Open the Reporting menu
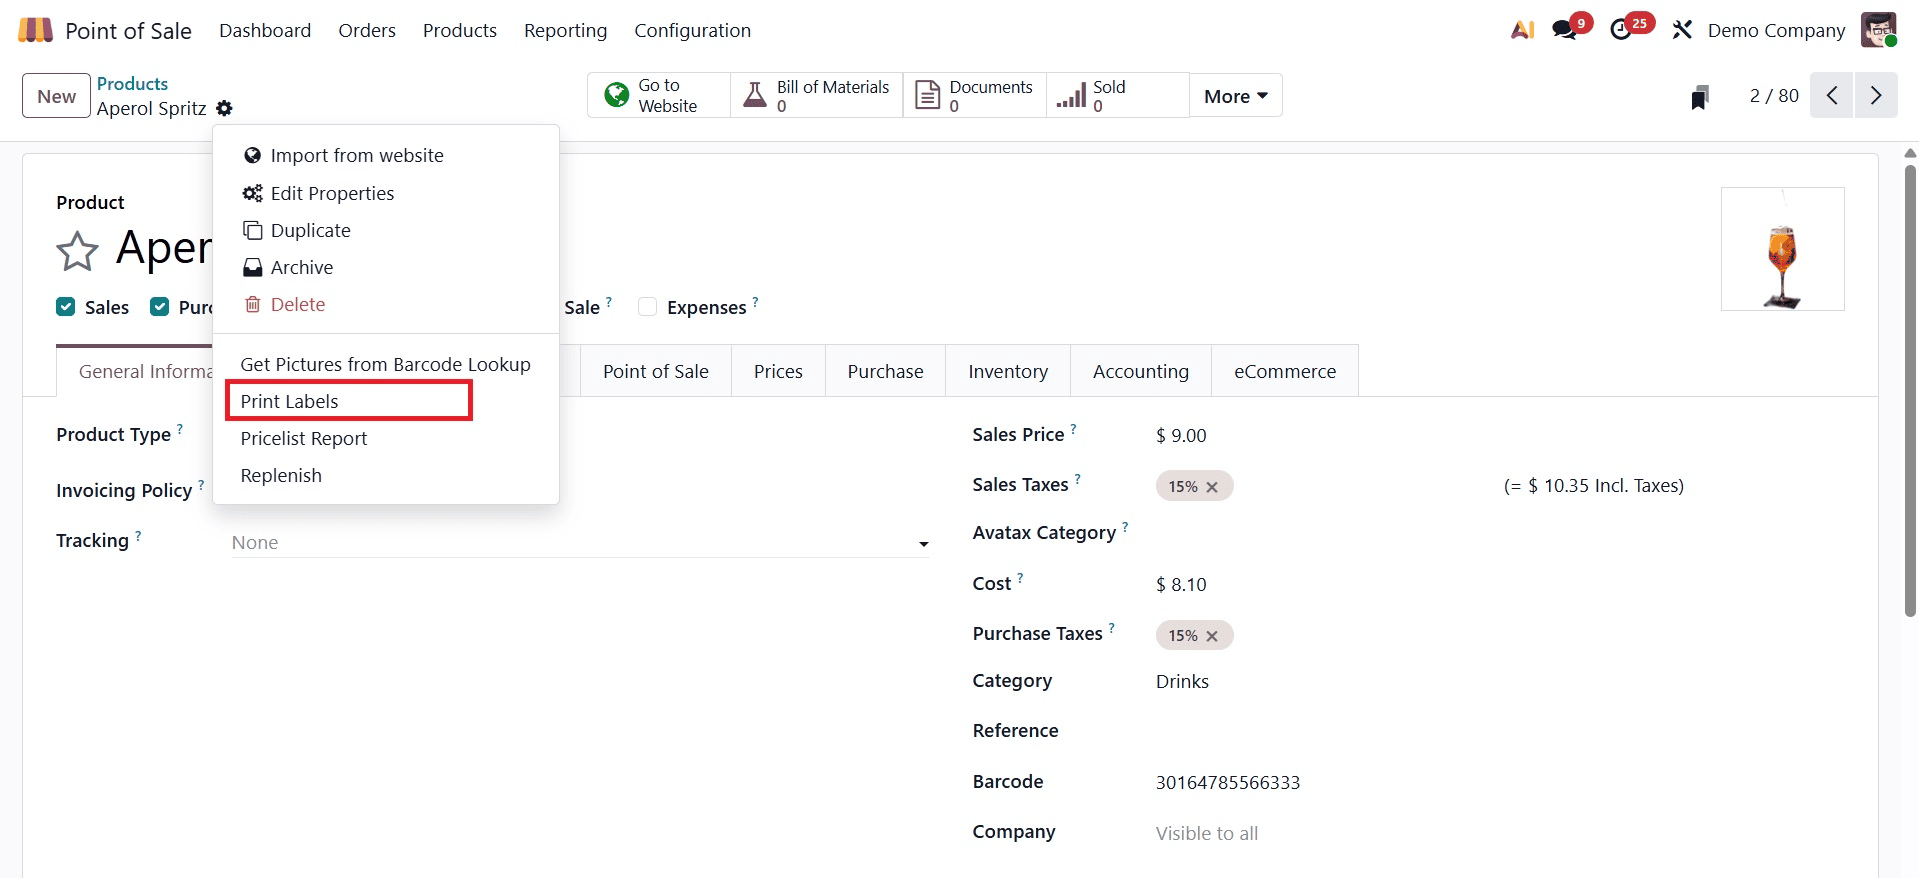This screenshot has width=1919, height=878. [565, 30]
